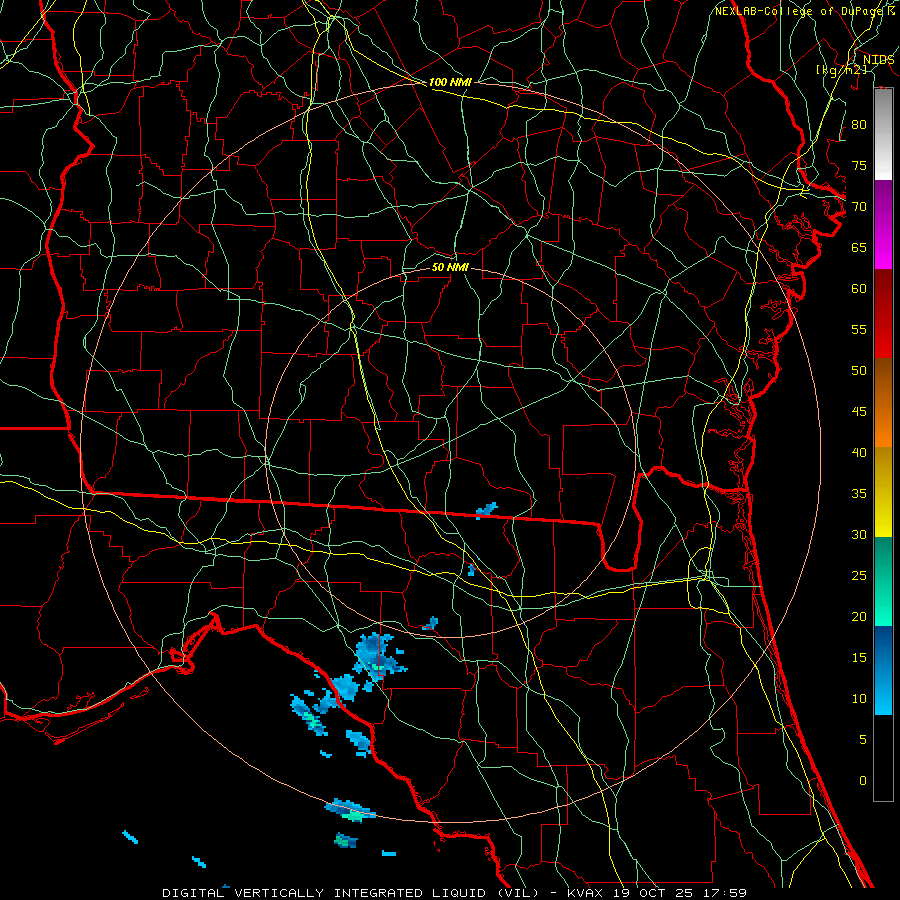900x900 pixels.
Task: Click the scale value 70
Action: (x=859, y=207)
